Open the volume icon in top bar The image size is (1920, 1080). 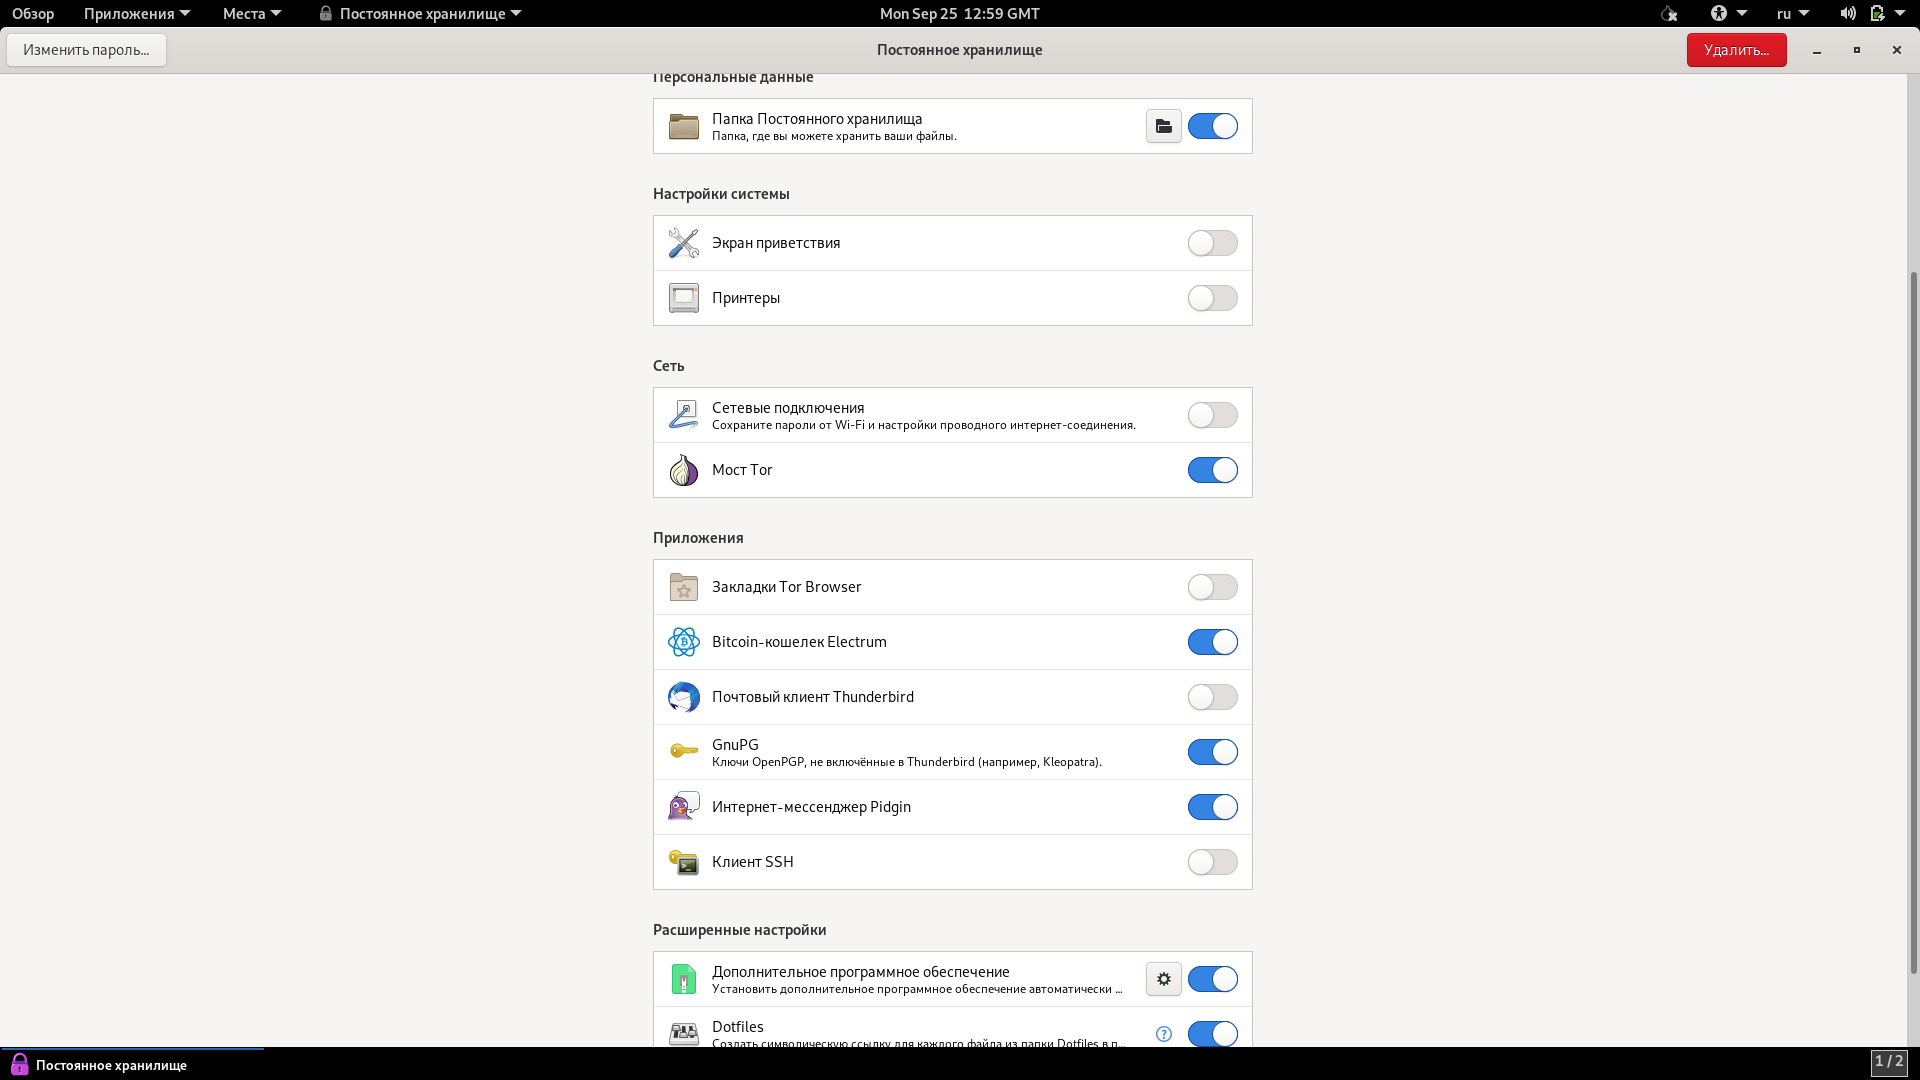click(1847, 14)
